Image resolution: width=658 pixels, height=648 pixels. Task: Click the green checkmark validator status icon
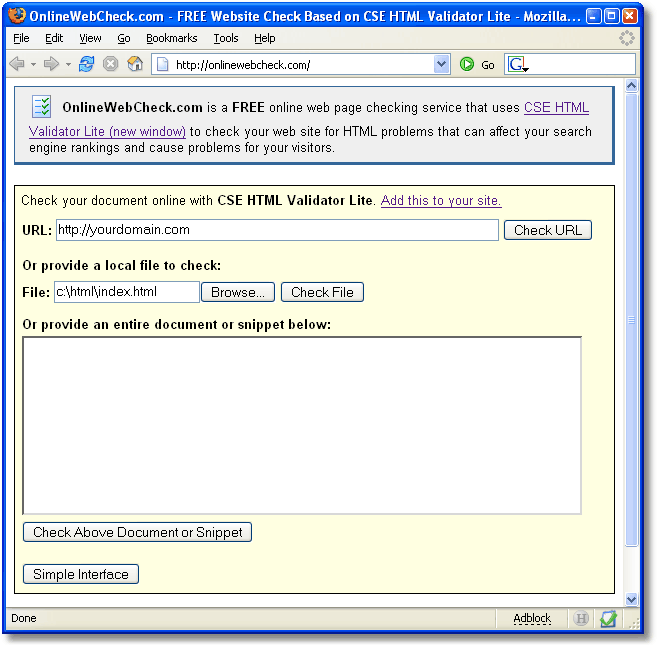pos(608,618)
